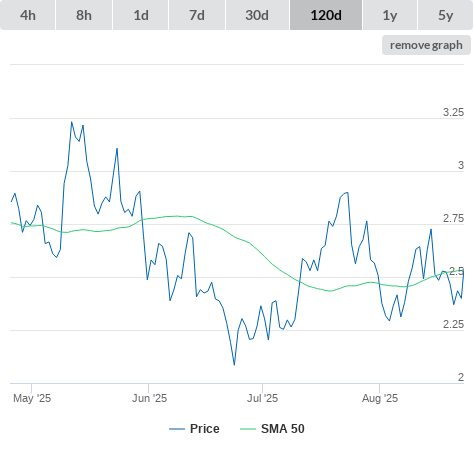Screen dimensions: 474x455
Task: Click the blue Price legend line swatch
Action: click(x=177, y=429)
